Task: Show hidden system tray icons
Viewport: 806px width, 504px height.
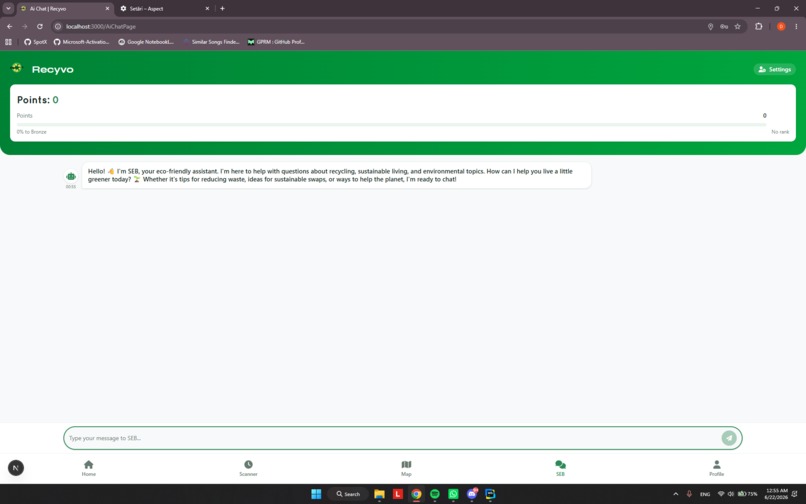Action: click(x=675, y=494)
